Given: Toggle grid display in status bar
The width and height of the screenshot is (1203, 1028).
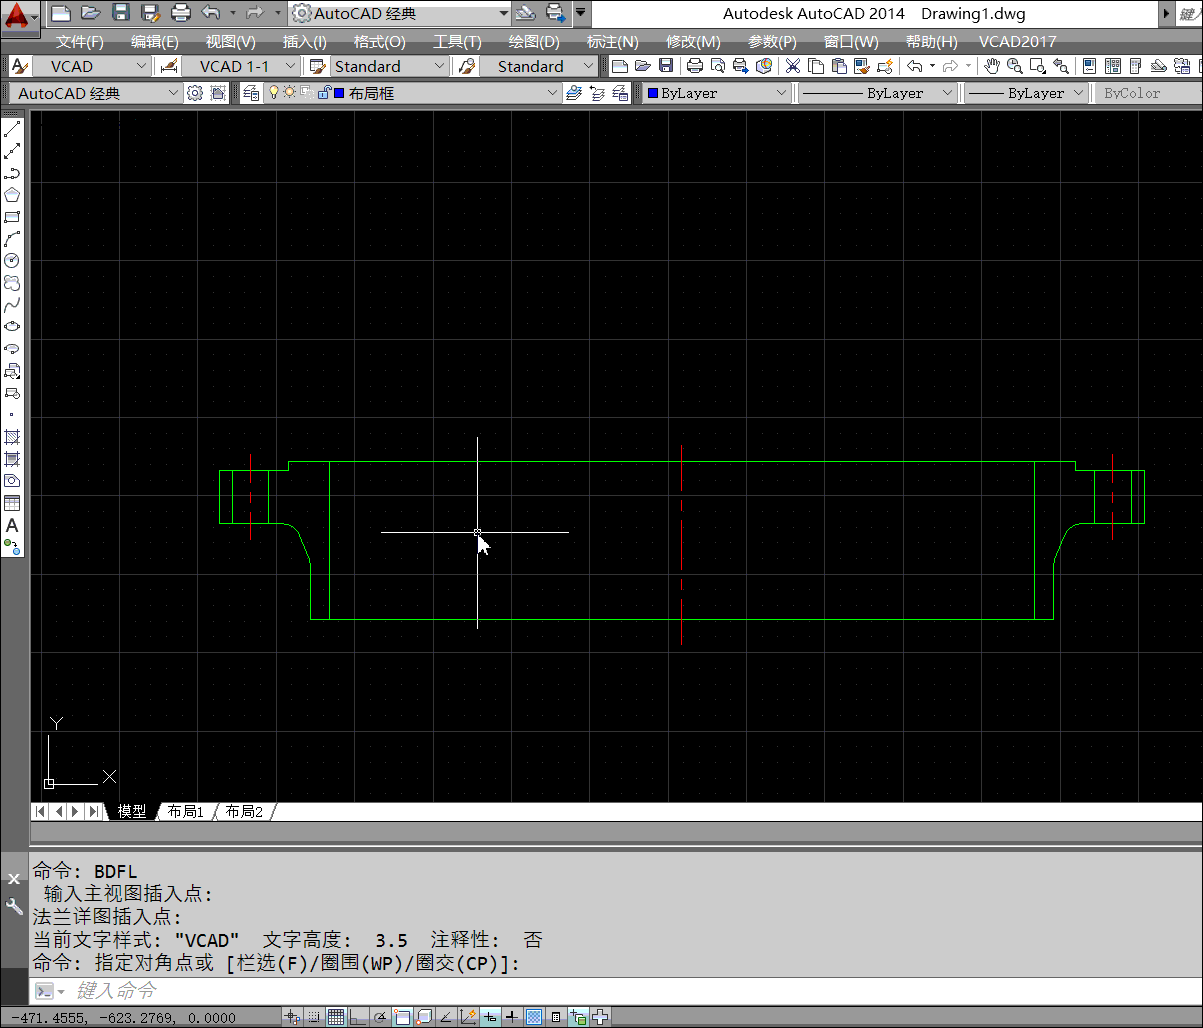Looking at the screenshot, I should 336,1017.
